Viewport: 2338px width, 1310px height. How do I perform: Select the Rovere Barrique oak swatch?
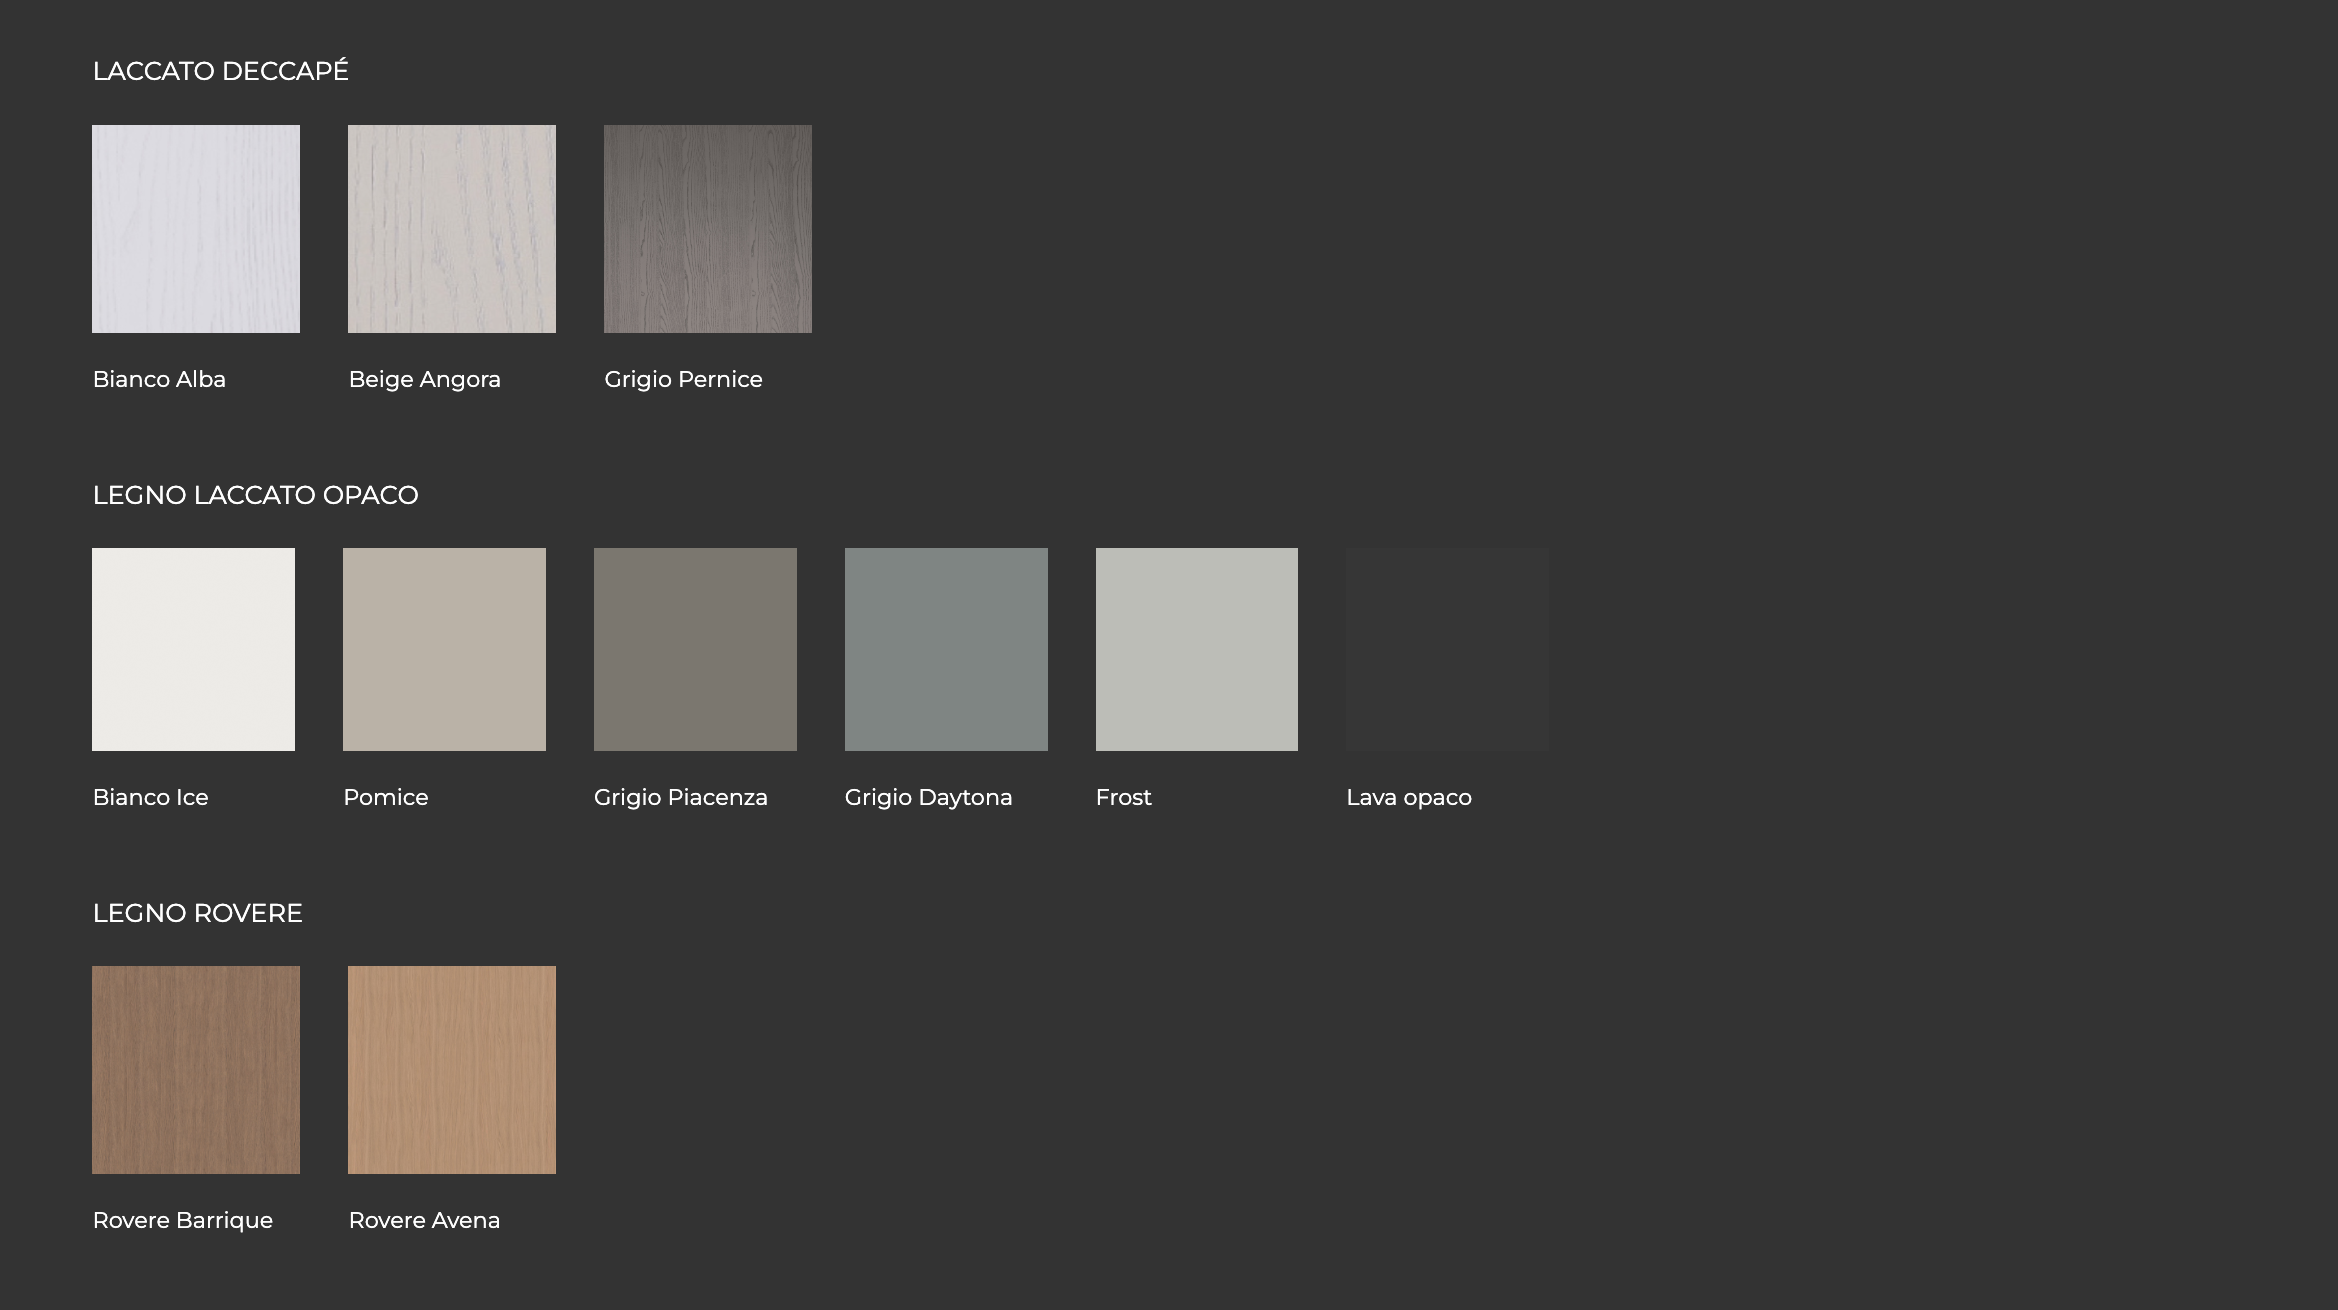(196, 1070)
